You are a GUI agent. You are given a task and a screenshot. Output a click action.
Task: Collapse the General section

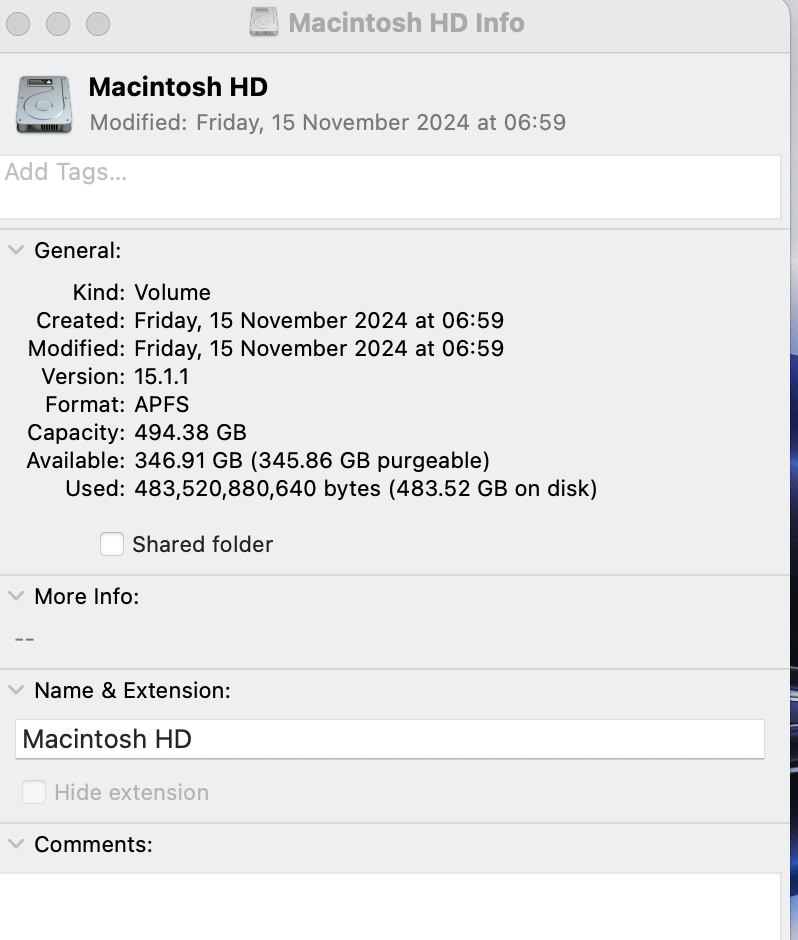coord(16,250)
